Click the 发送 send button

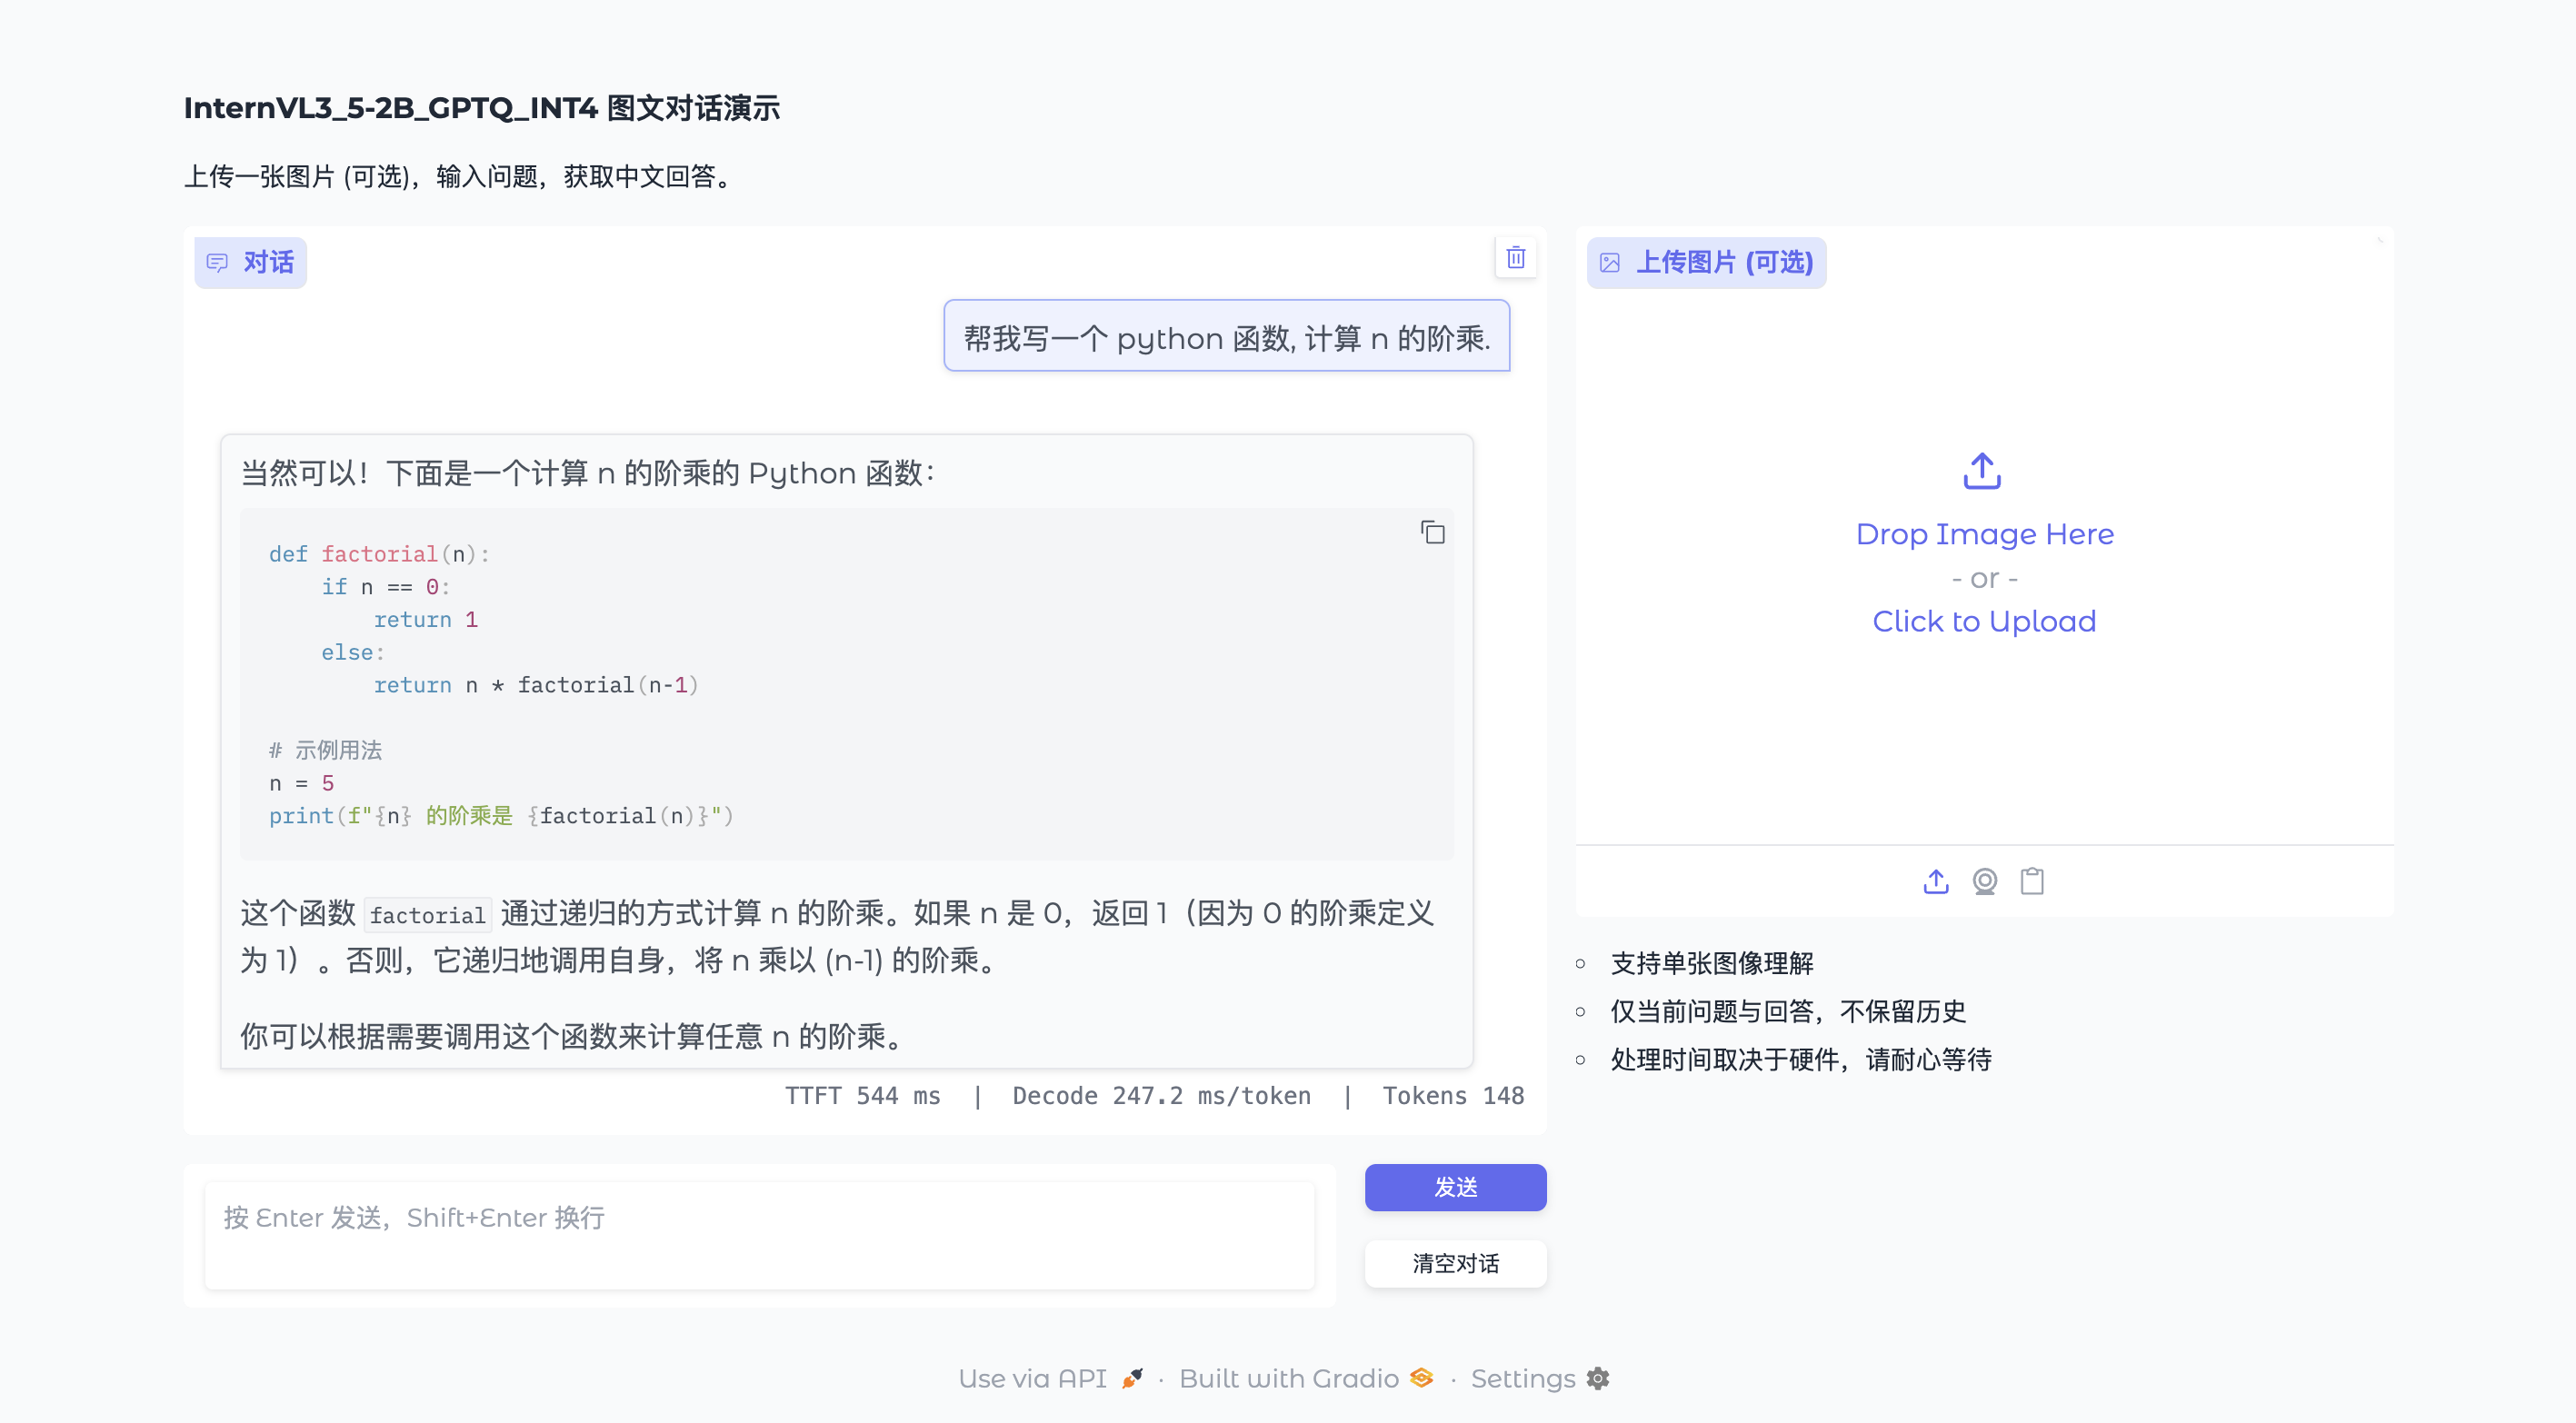click(x=1455, y=1187)
